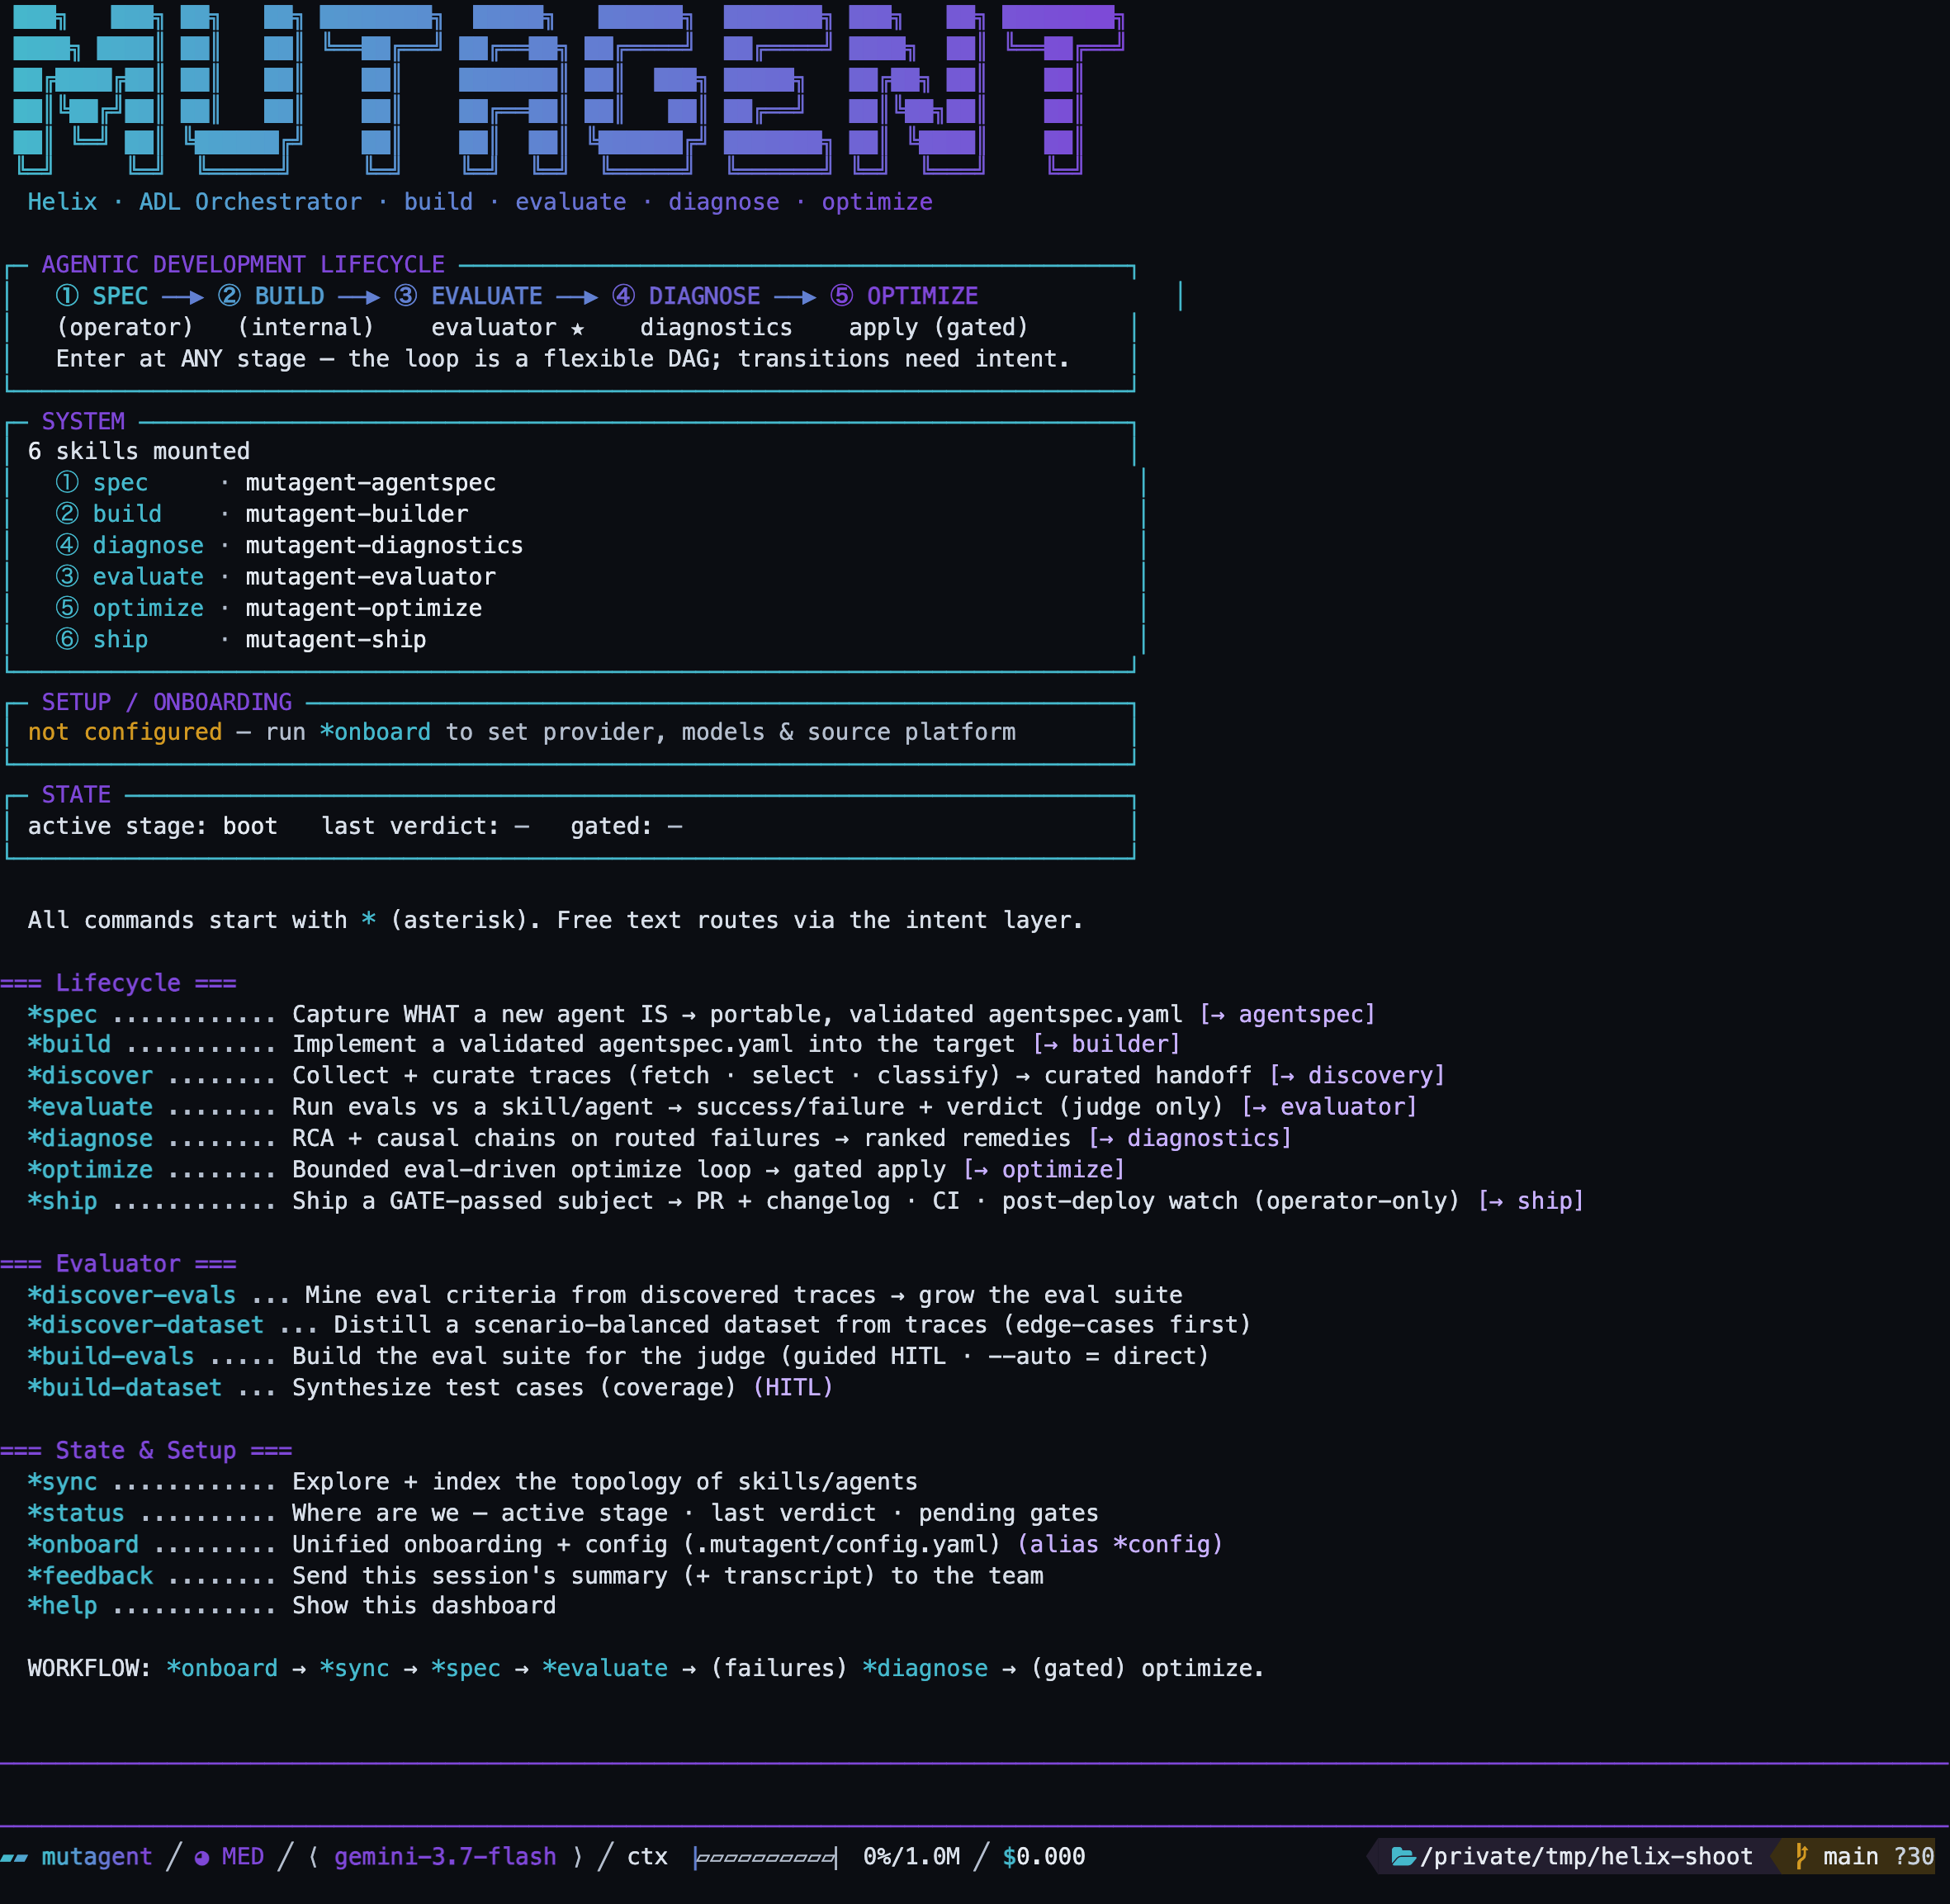
Task: Click the circled 2 before BUILD stage
Action: pyautogui.click(x=229, y=296)
